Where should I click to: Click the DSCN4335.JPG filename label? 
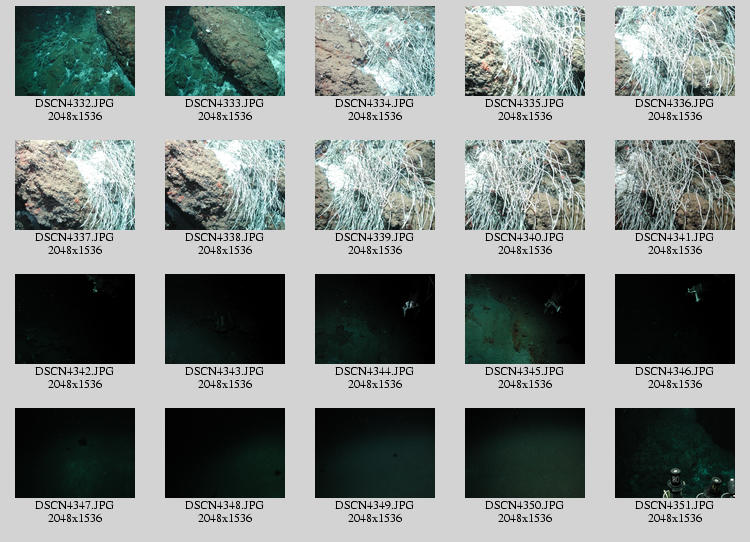[525, 103]
